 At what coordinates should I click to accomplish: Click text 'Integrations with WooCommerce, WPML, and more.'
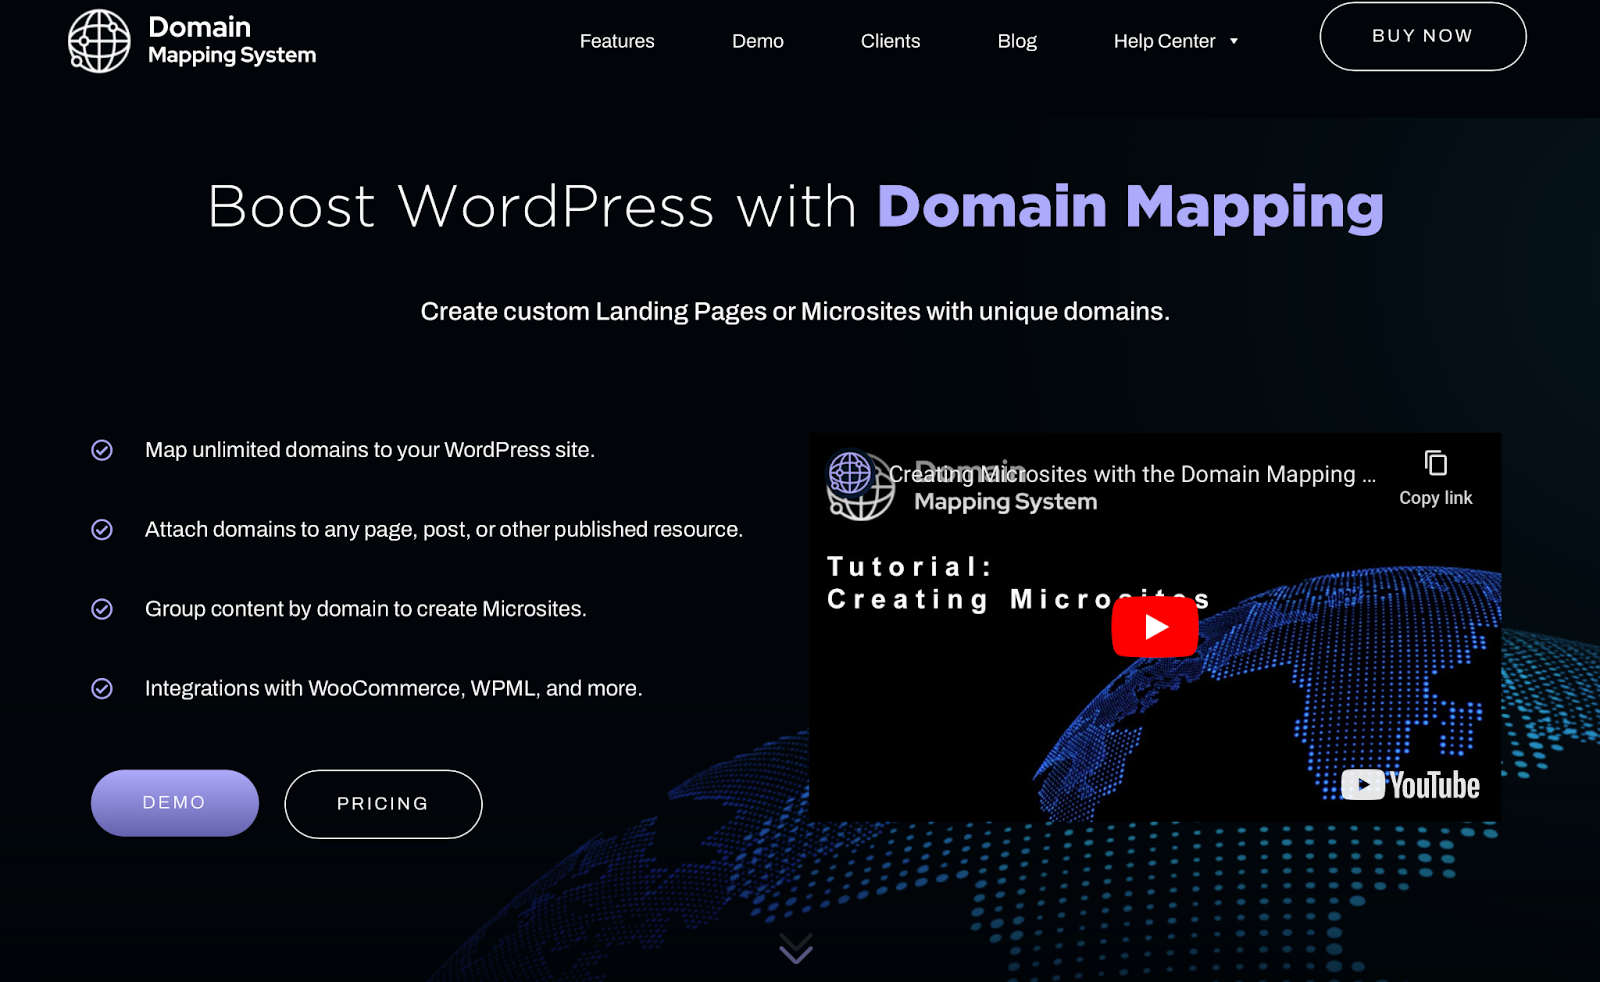394,688
